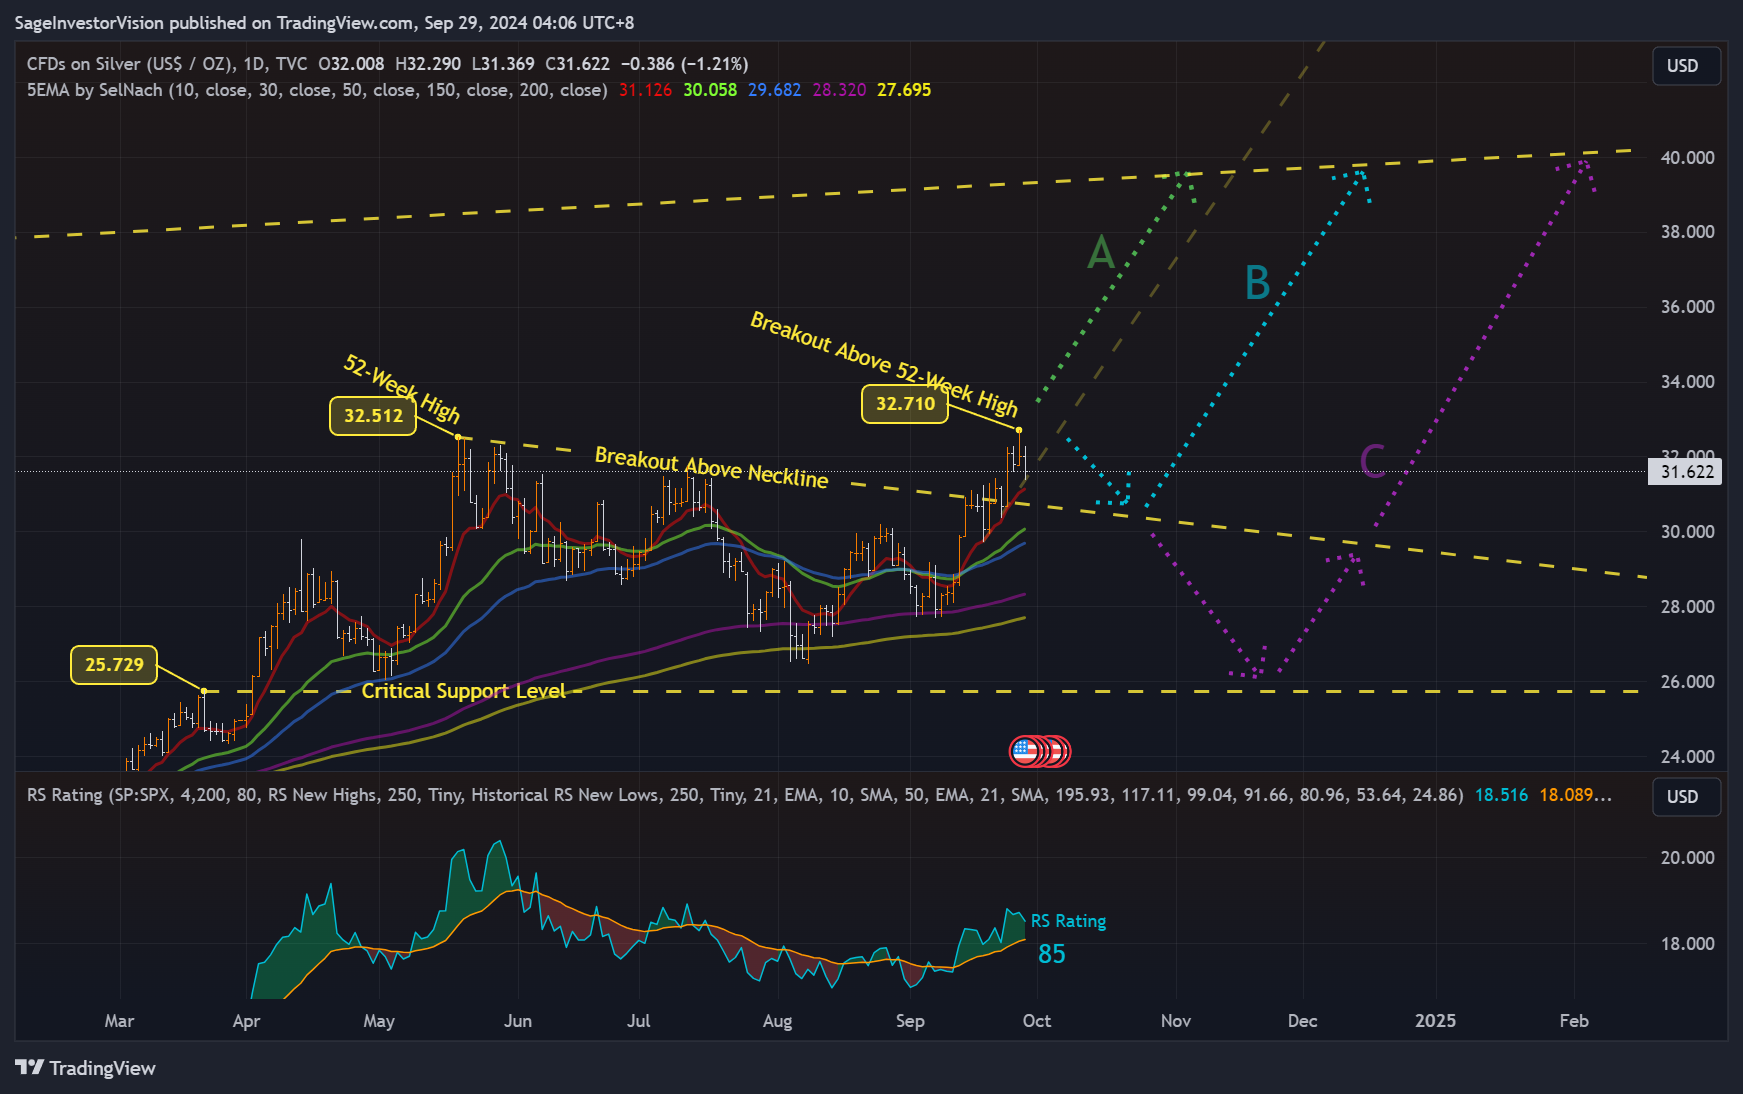
Task: Click the 34.000 price axis label
Action: pos(1687,382)
